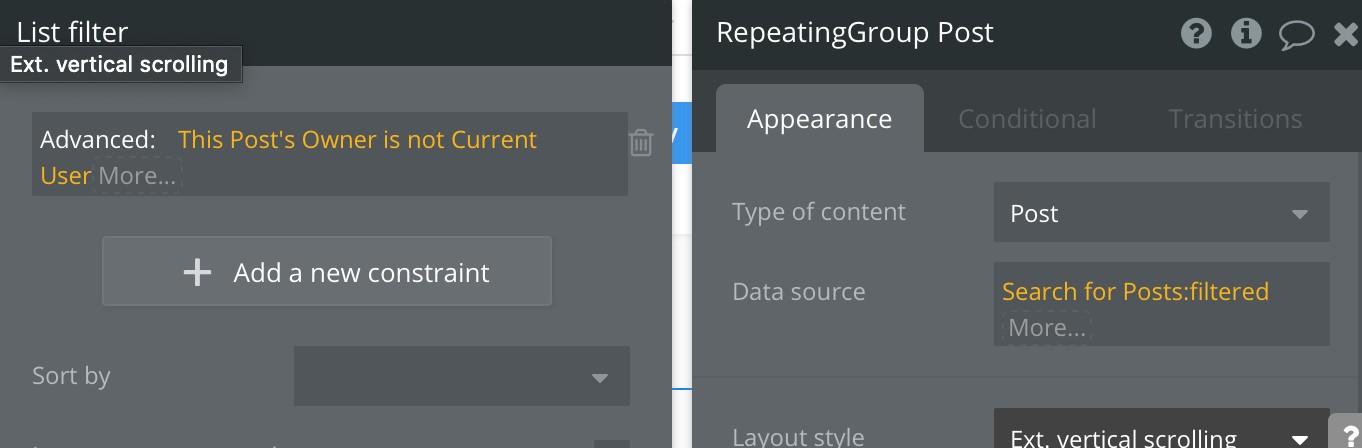The width and height of the screenshot is (1362, 448).
Task: Close the RepeatingGroup Post property editor
Action: [x=1347, y=34]
